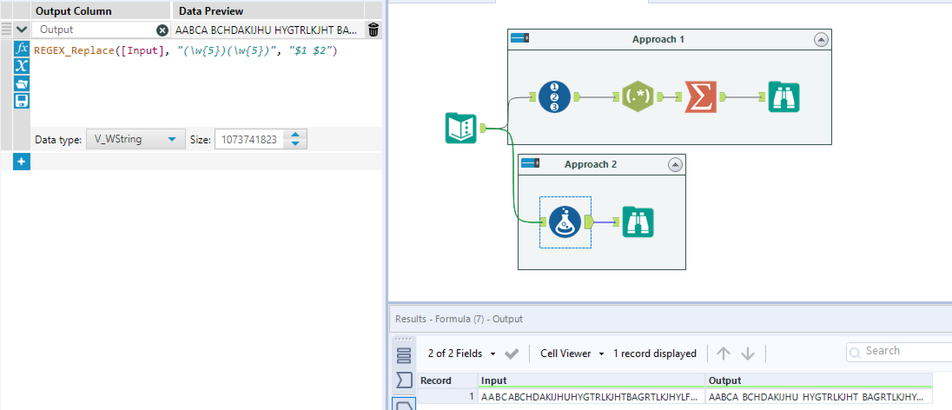Screen dimensions: 952x410
Task: Click the Approach 2 container icon
Action: tap(531, 163)
